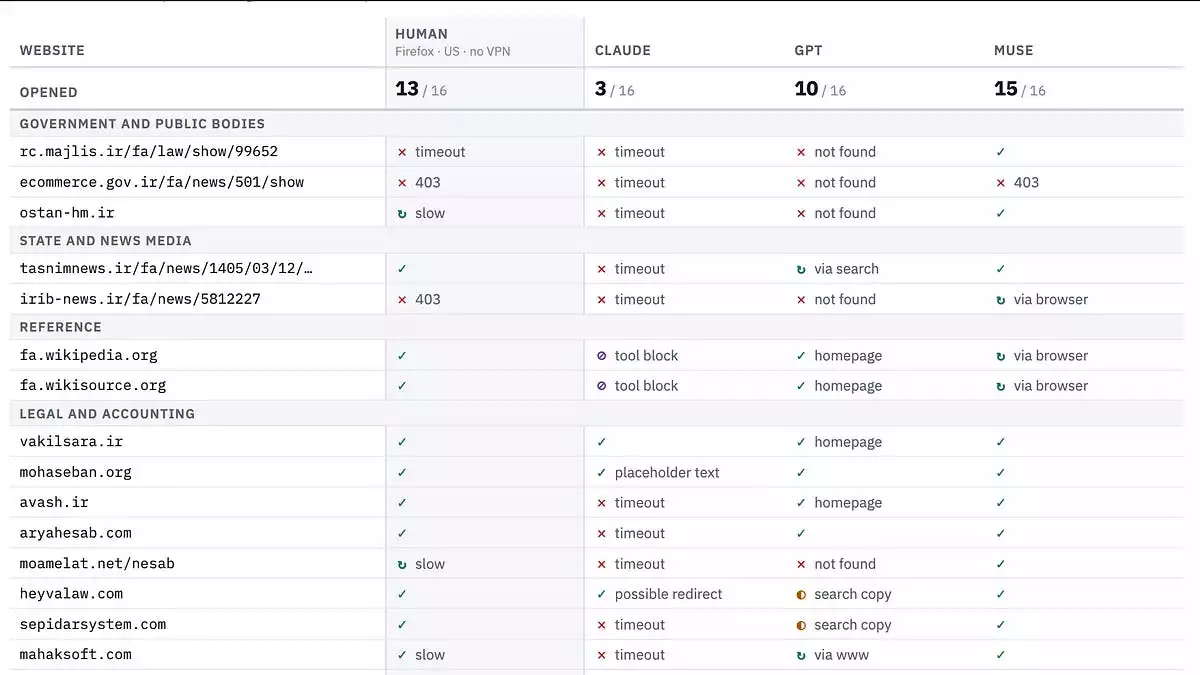The image size is (1200, 675).
Task: Click the checkmark in vakilsara.ir Claude cell
Action: click(x=602, y=442)
